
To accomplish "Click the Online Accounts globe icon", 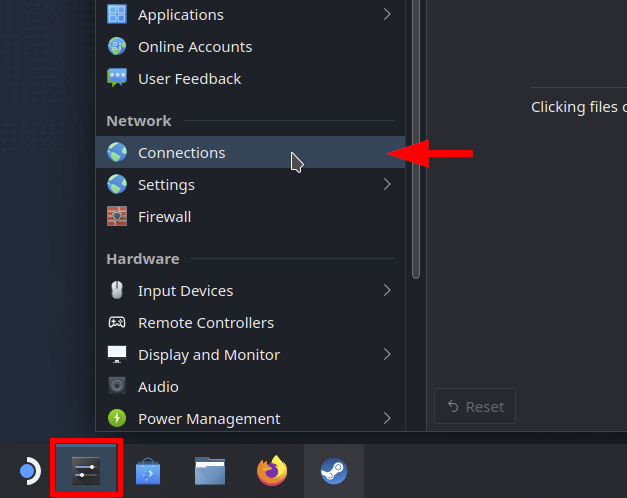I will pyautogui.click(x=117, y=46).
